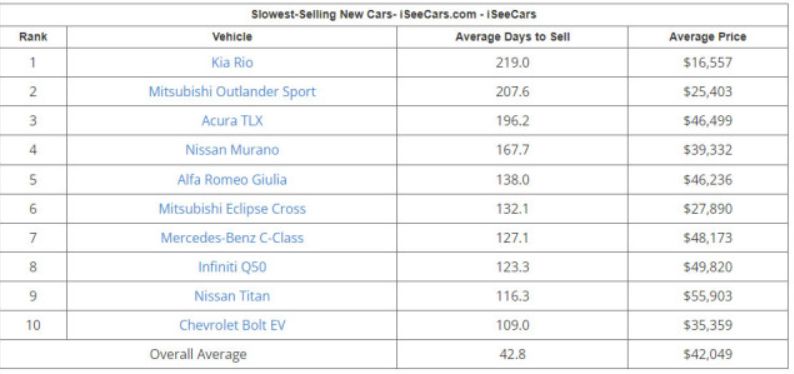Click the Average Days to Sell header

[512, 37]
